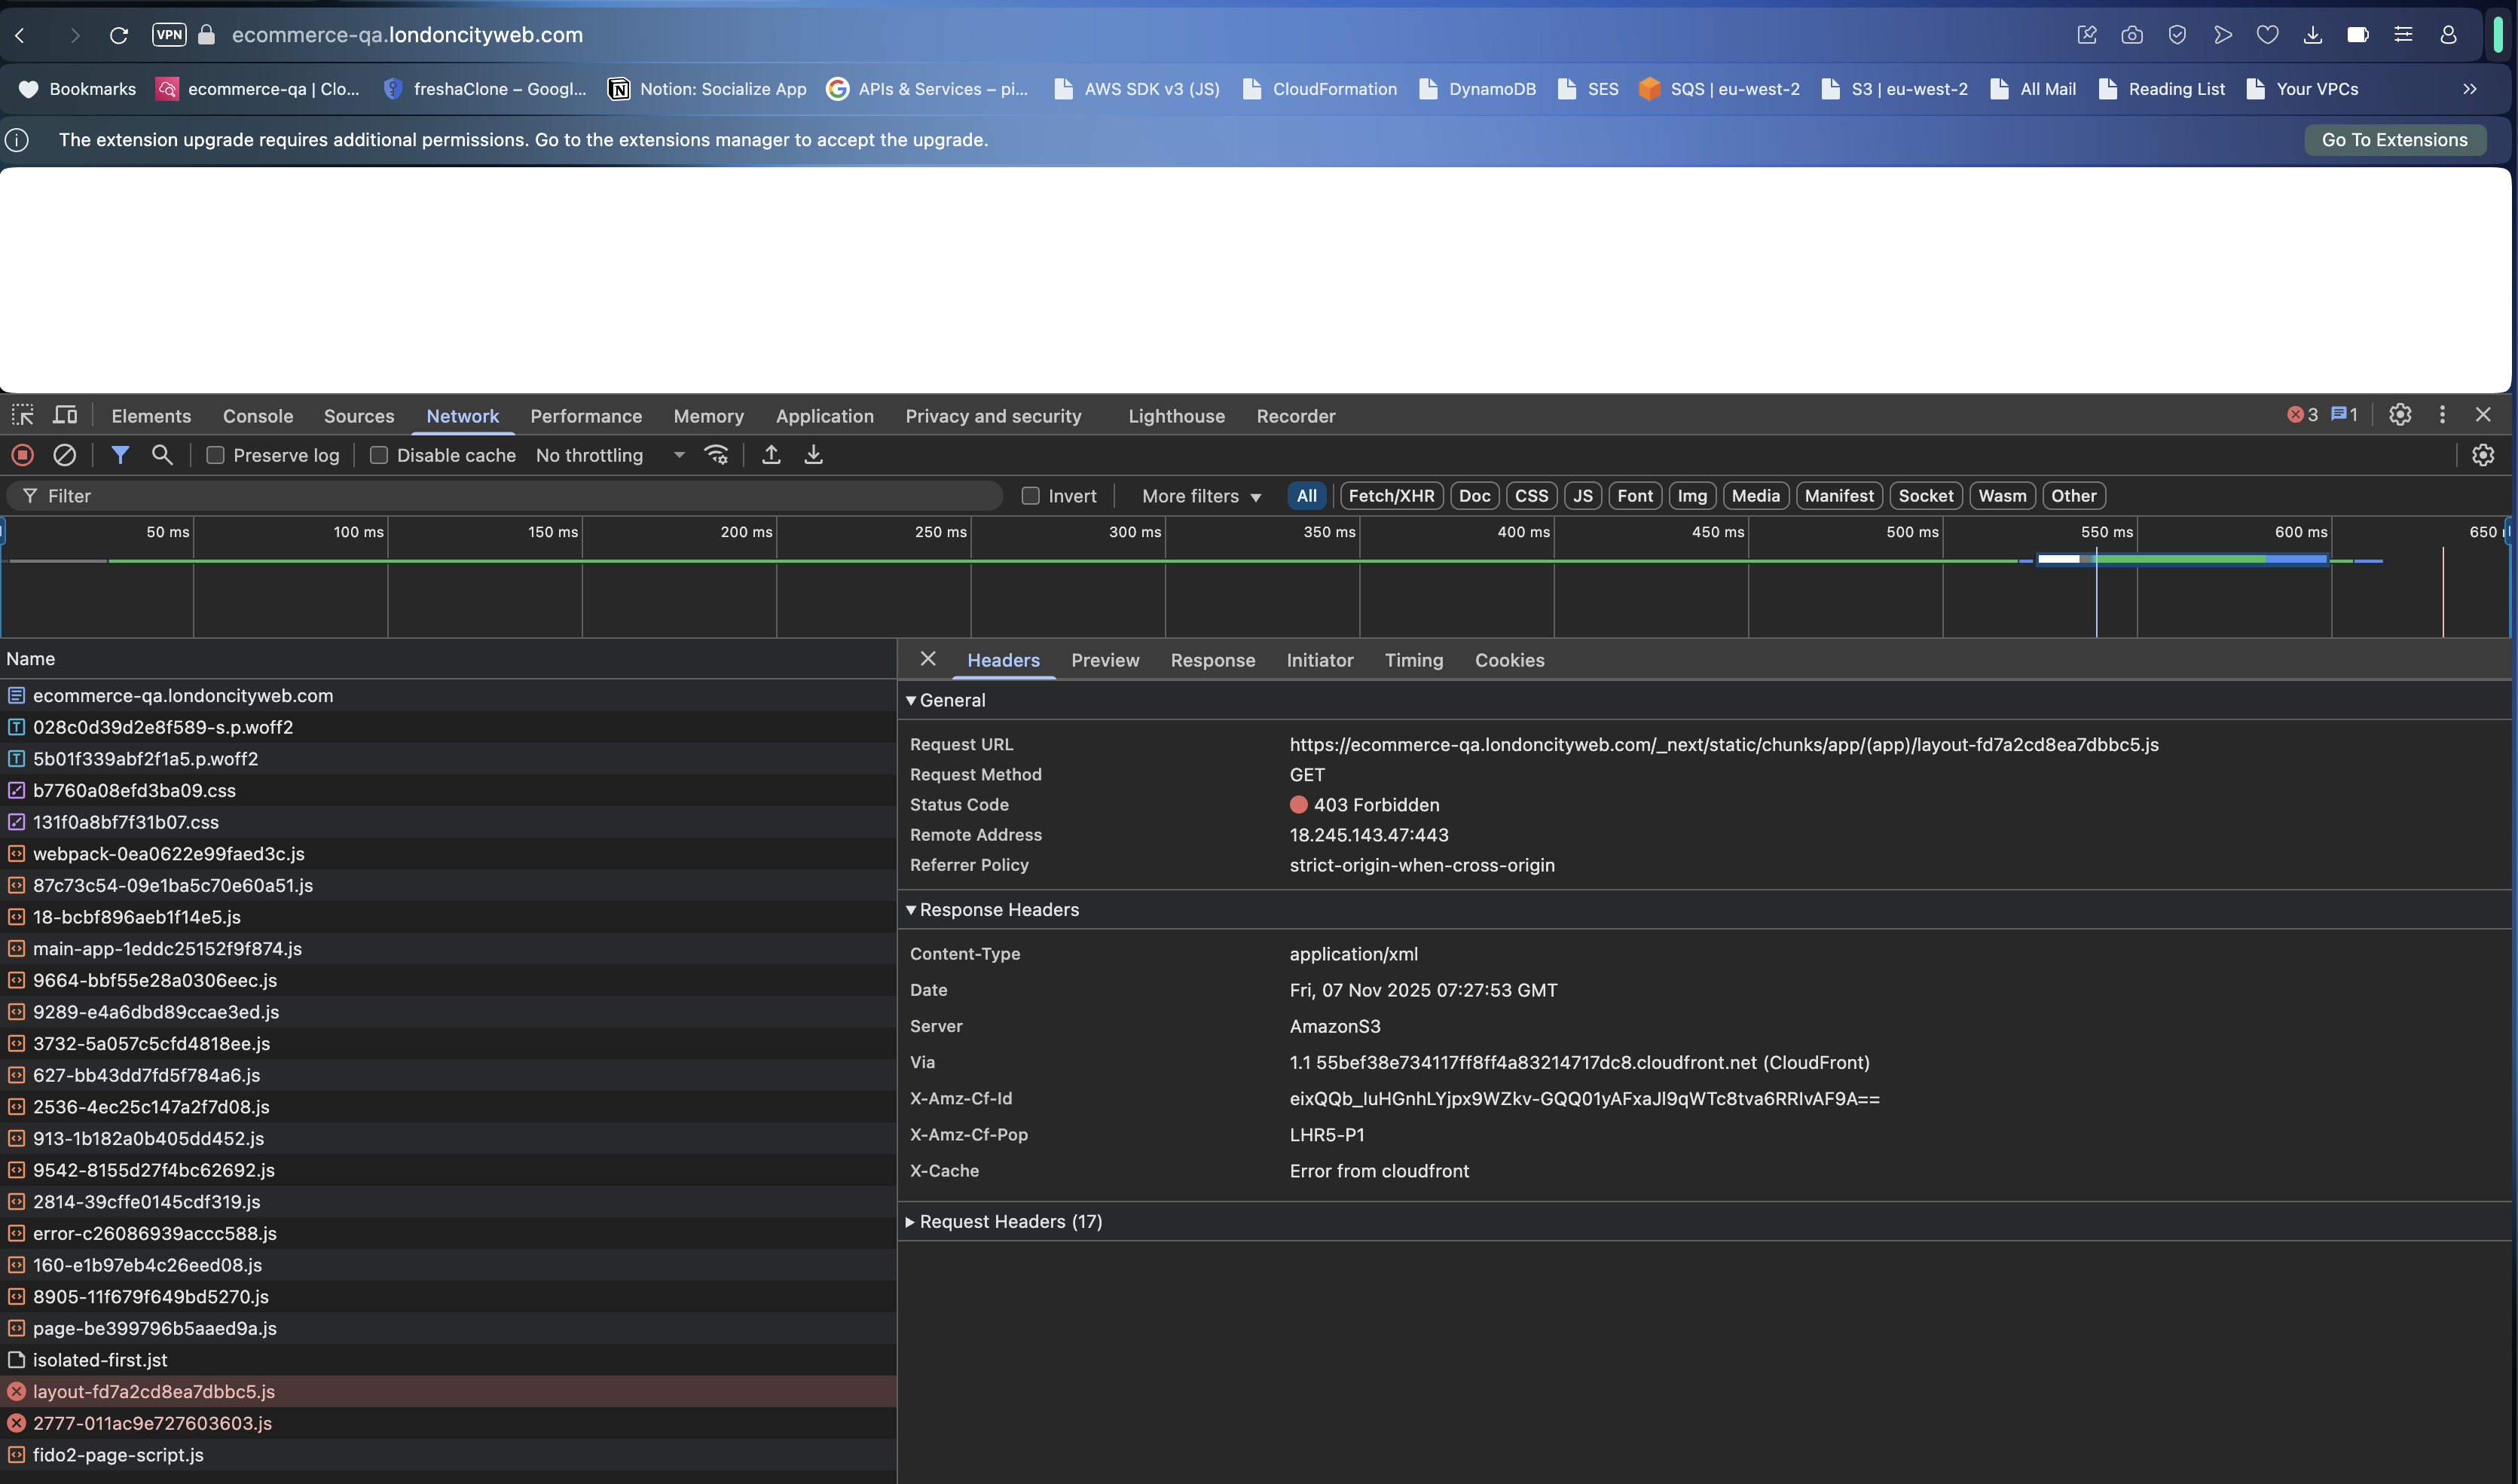Expand the Request Headers section
Image resolution: width=2518 pixels, height=1484 pixels.
[1010, 1221]
